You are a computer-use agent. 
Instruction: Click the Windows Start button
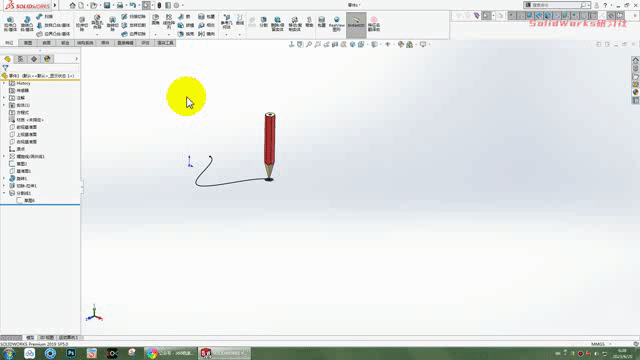(8, 353)
